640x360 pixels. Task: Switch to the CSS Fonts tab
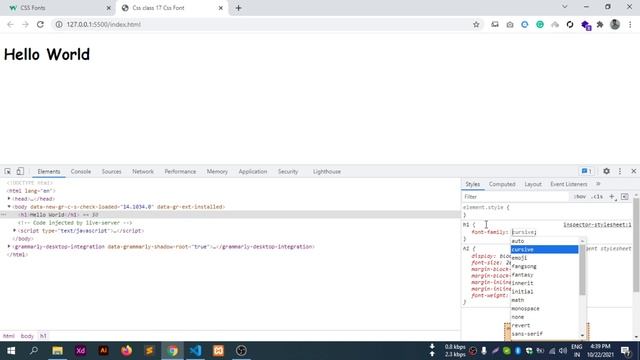pyautogui.click(x=57, y=8)
